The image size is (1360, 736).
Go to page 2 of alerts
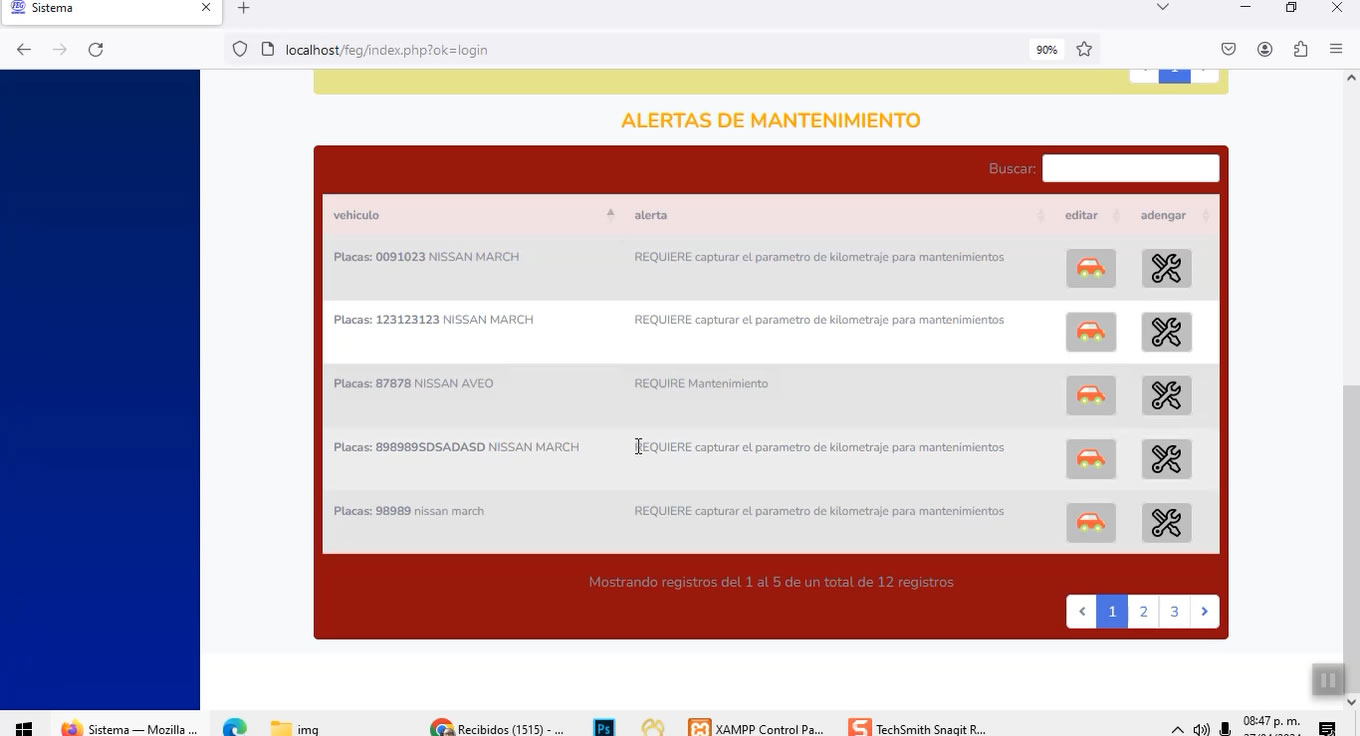coord(1143,612)
